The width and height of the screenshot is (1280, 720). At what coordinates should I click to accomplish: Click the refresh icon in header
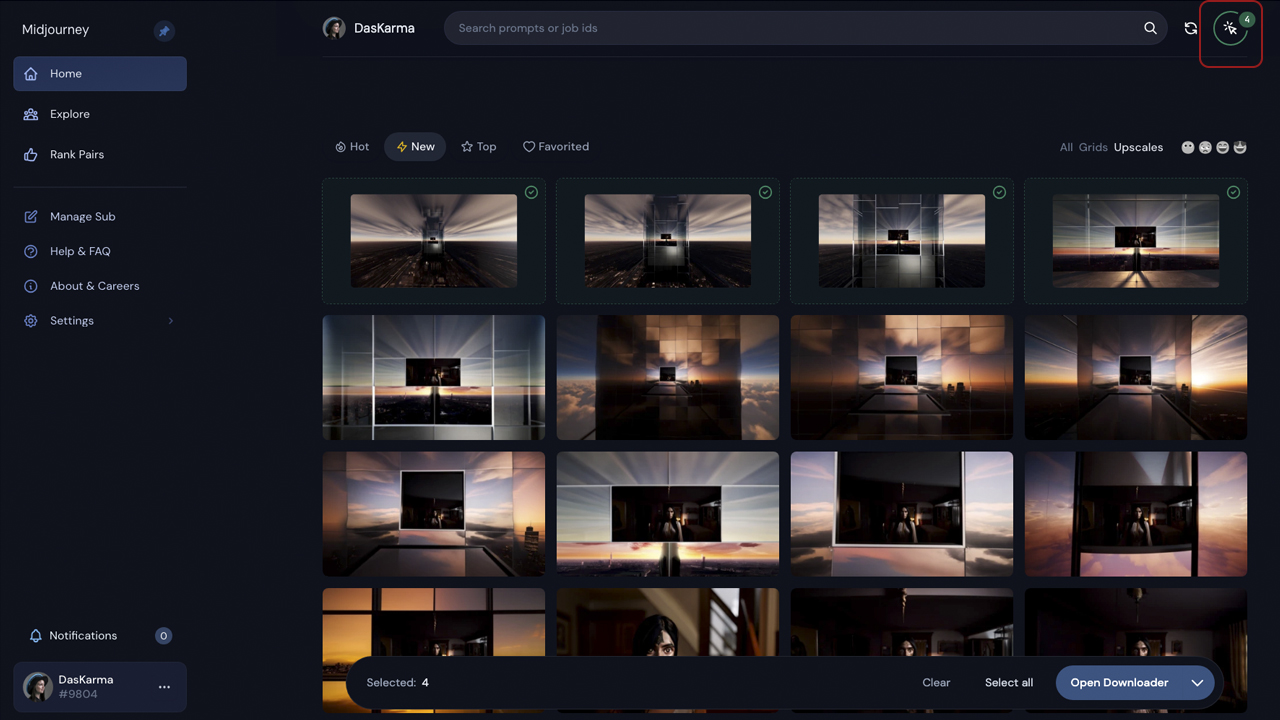pos(1190,28)
